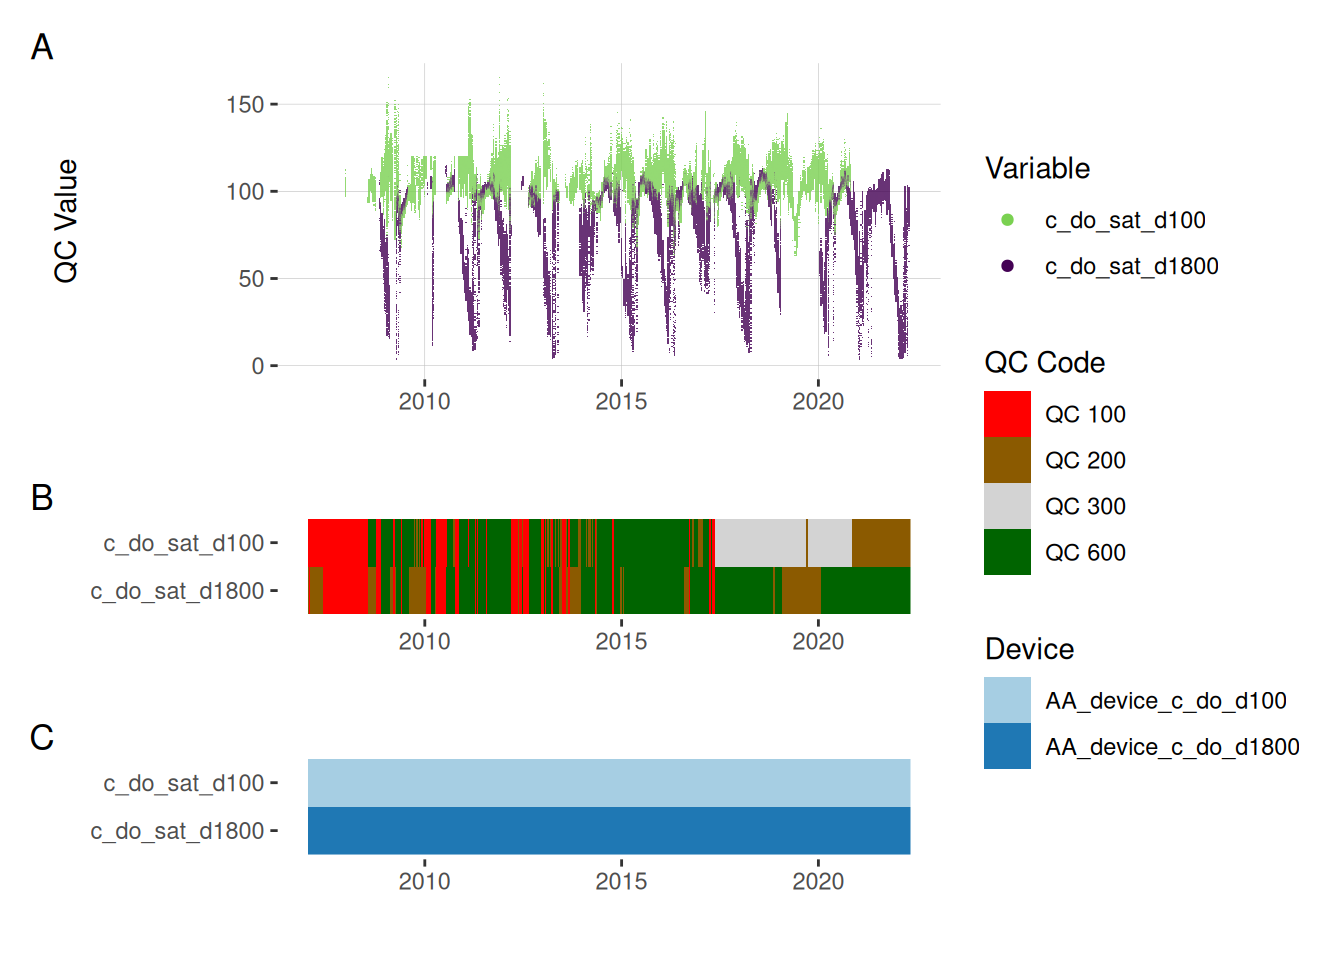Select the red QC 100 legend swatch
The image size is (1344, 960).
pos(1007,414)
